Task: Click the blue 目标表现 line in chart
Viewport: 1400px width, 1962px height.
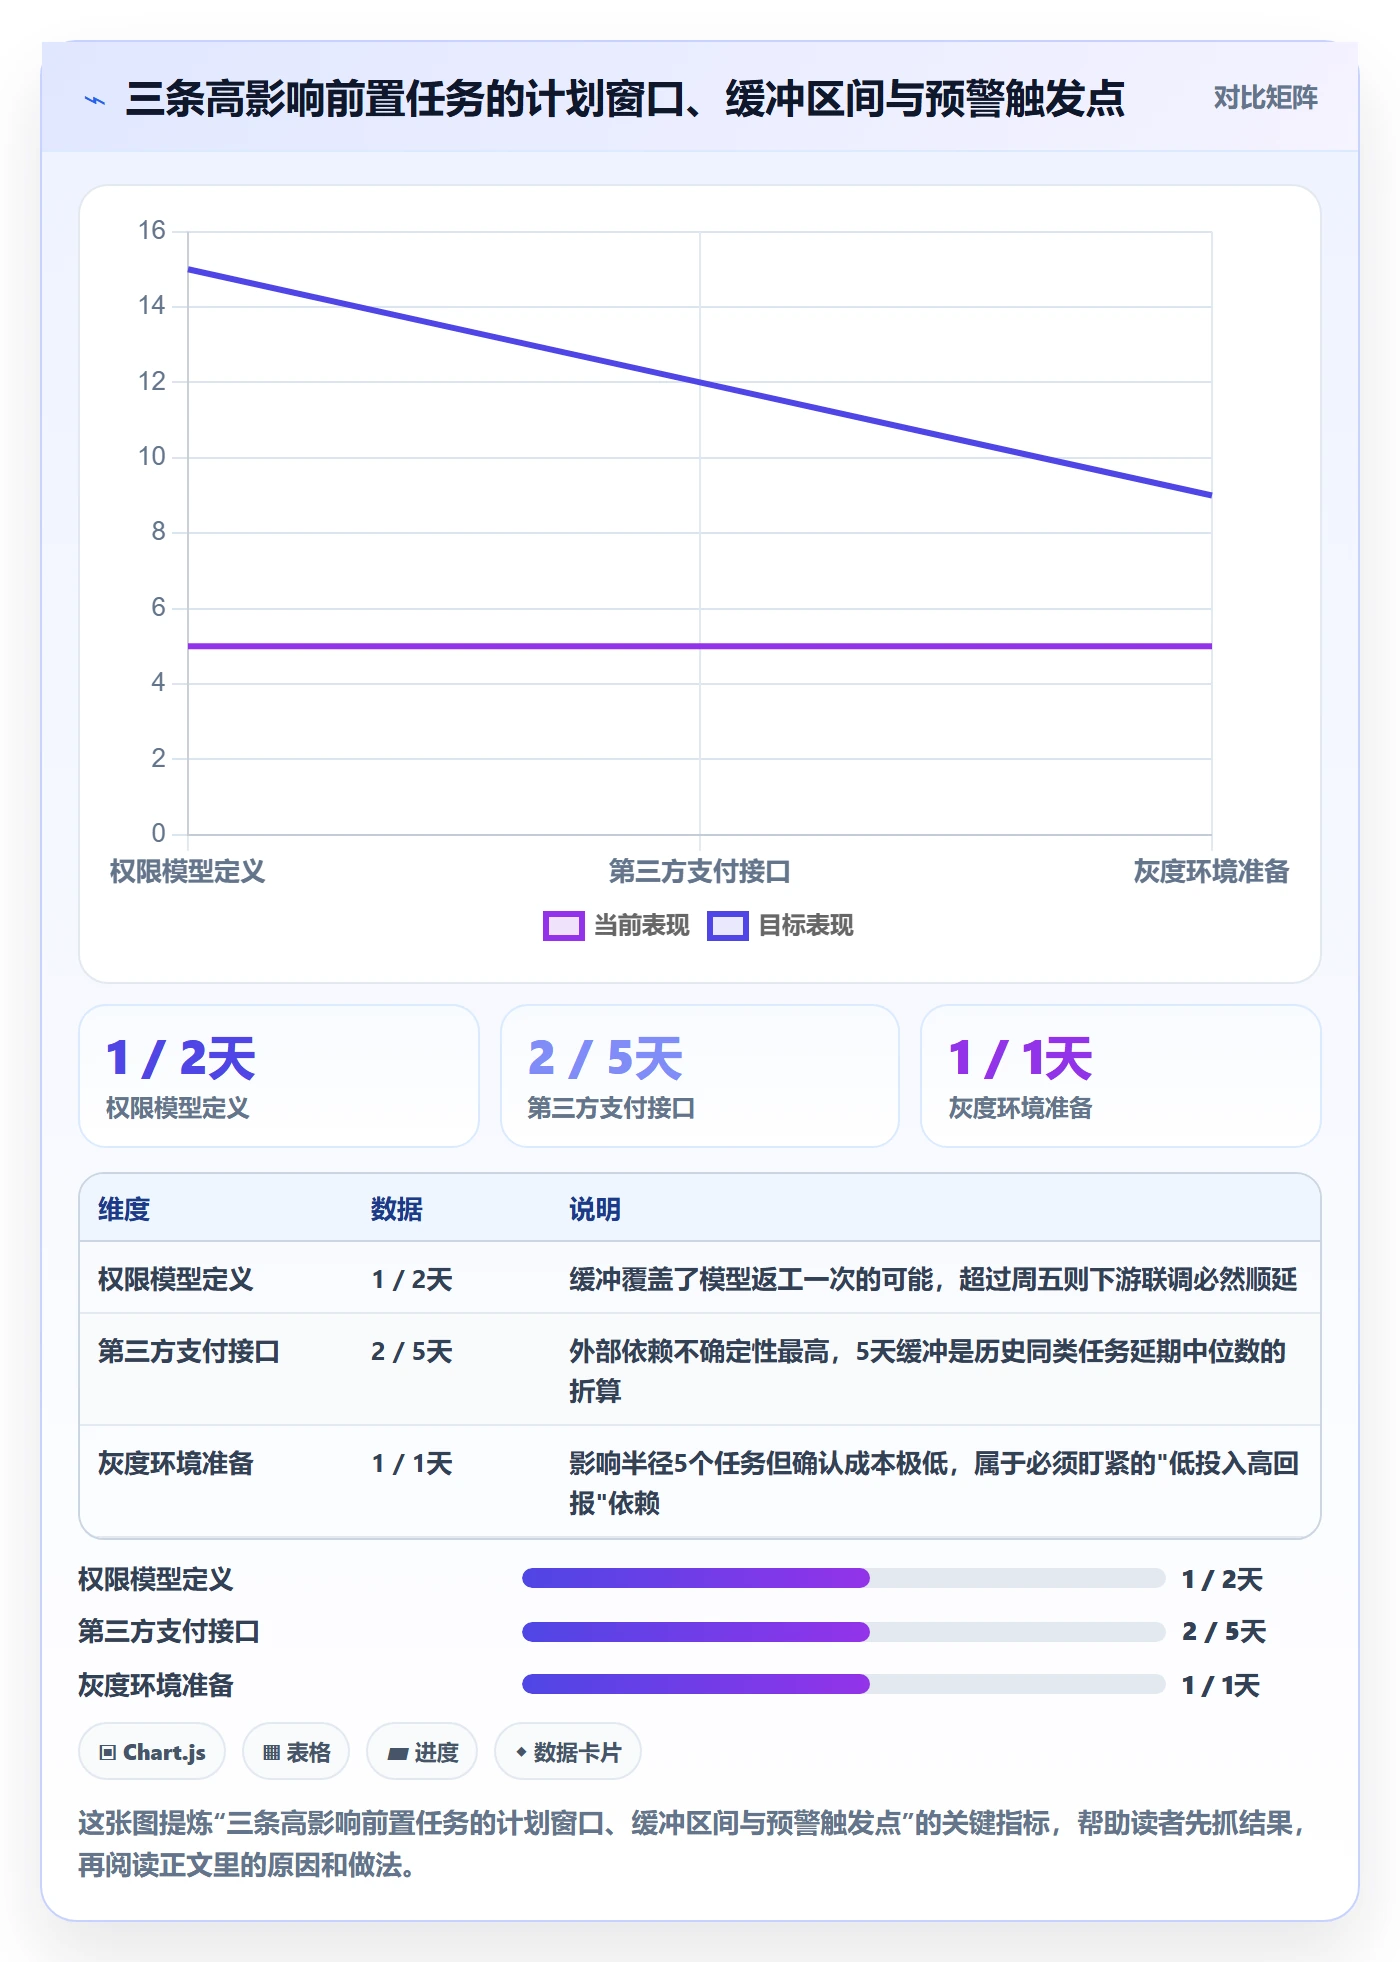Action: click(700, 382)
